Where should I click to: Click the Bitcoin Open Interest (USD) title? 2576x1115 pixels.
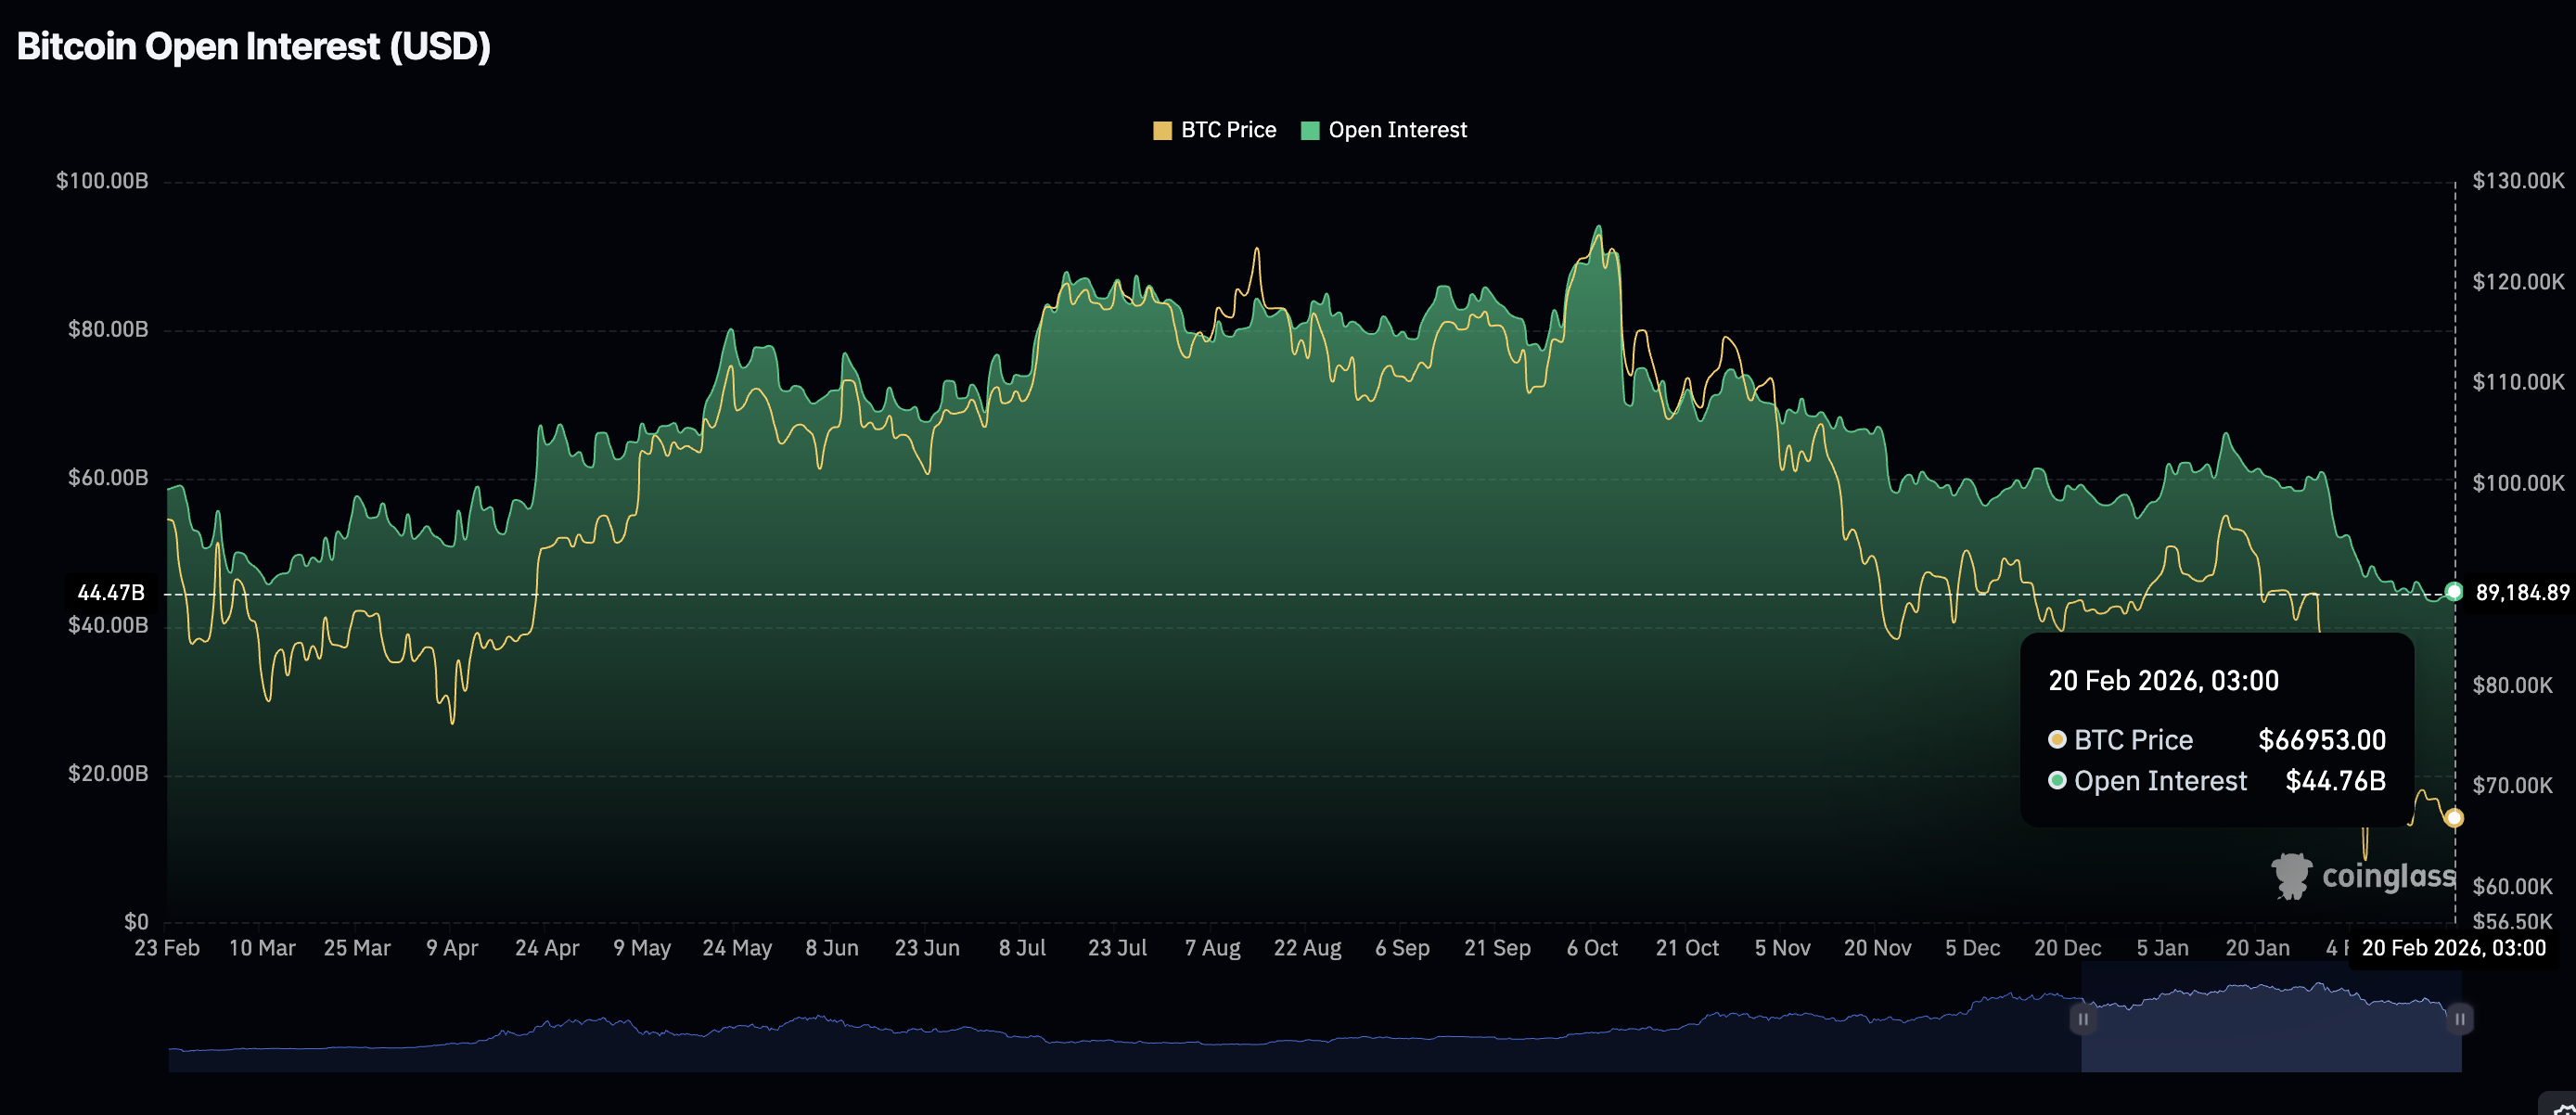coord(254,46)
